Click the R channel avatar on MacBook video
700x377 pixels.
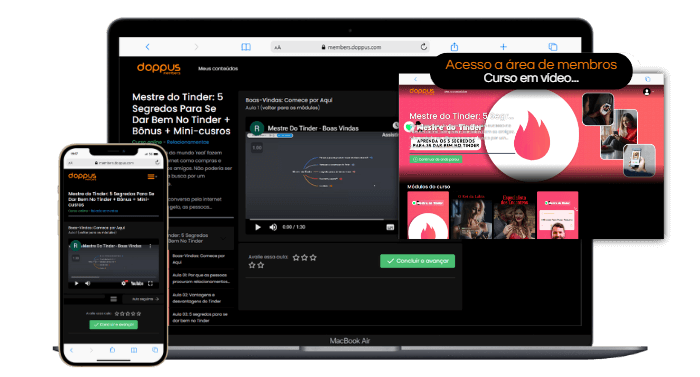coord(256,128)
